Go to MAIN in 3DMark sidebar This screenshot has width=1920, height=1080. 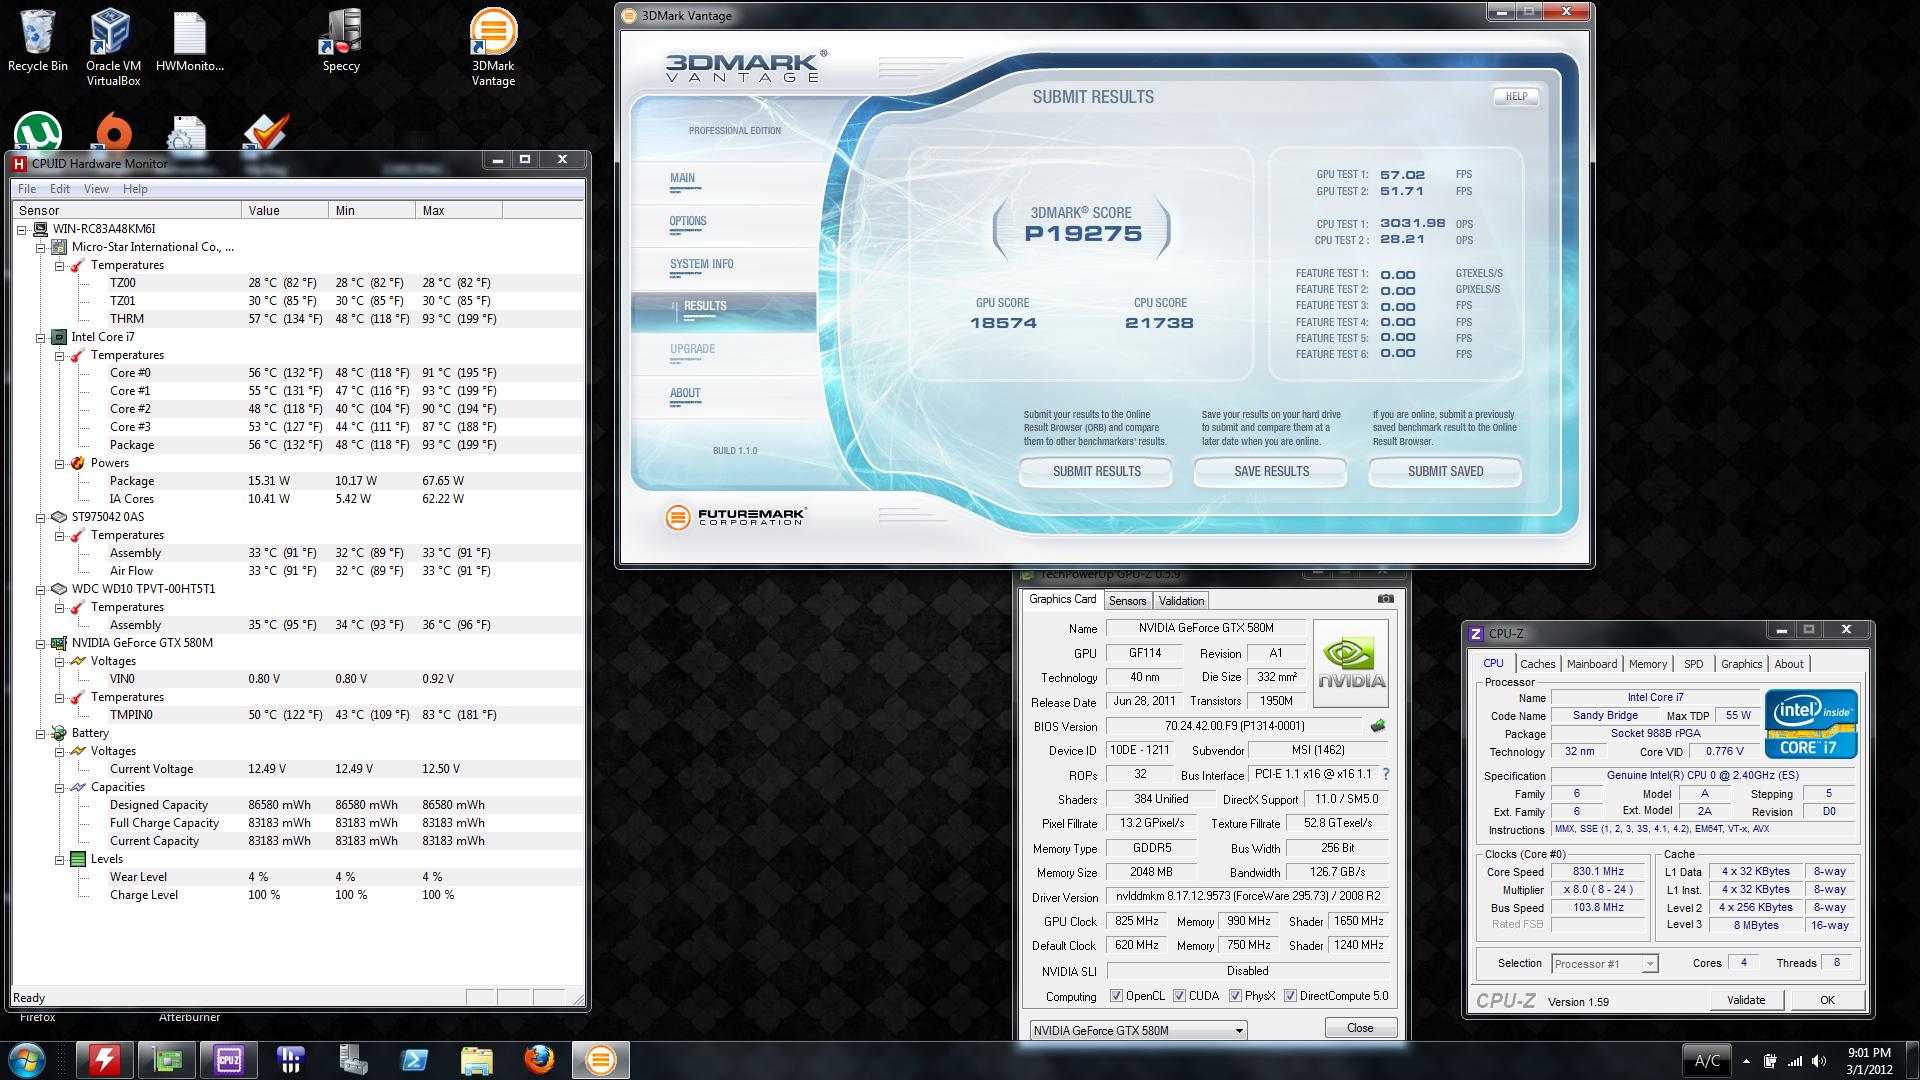pos(682,178)
